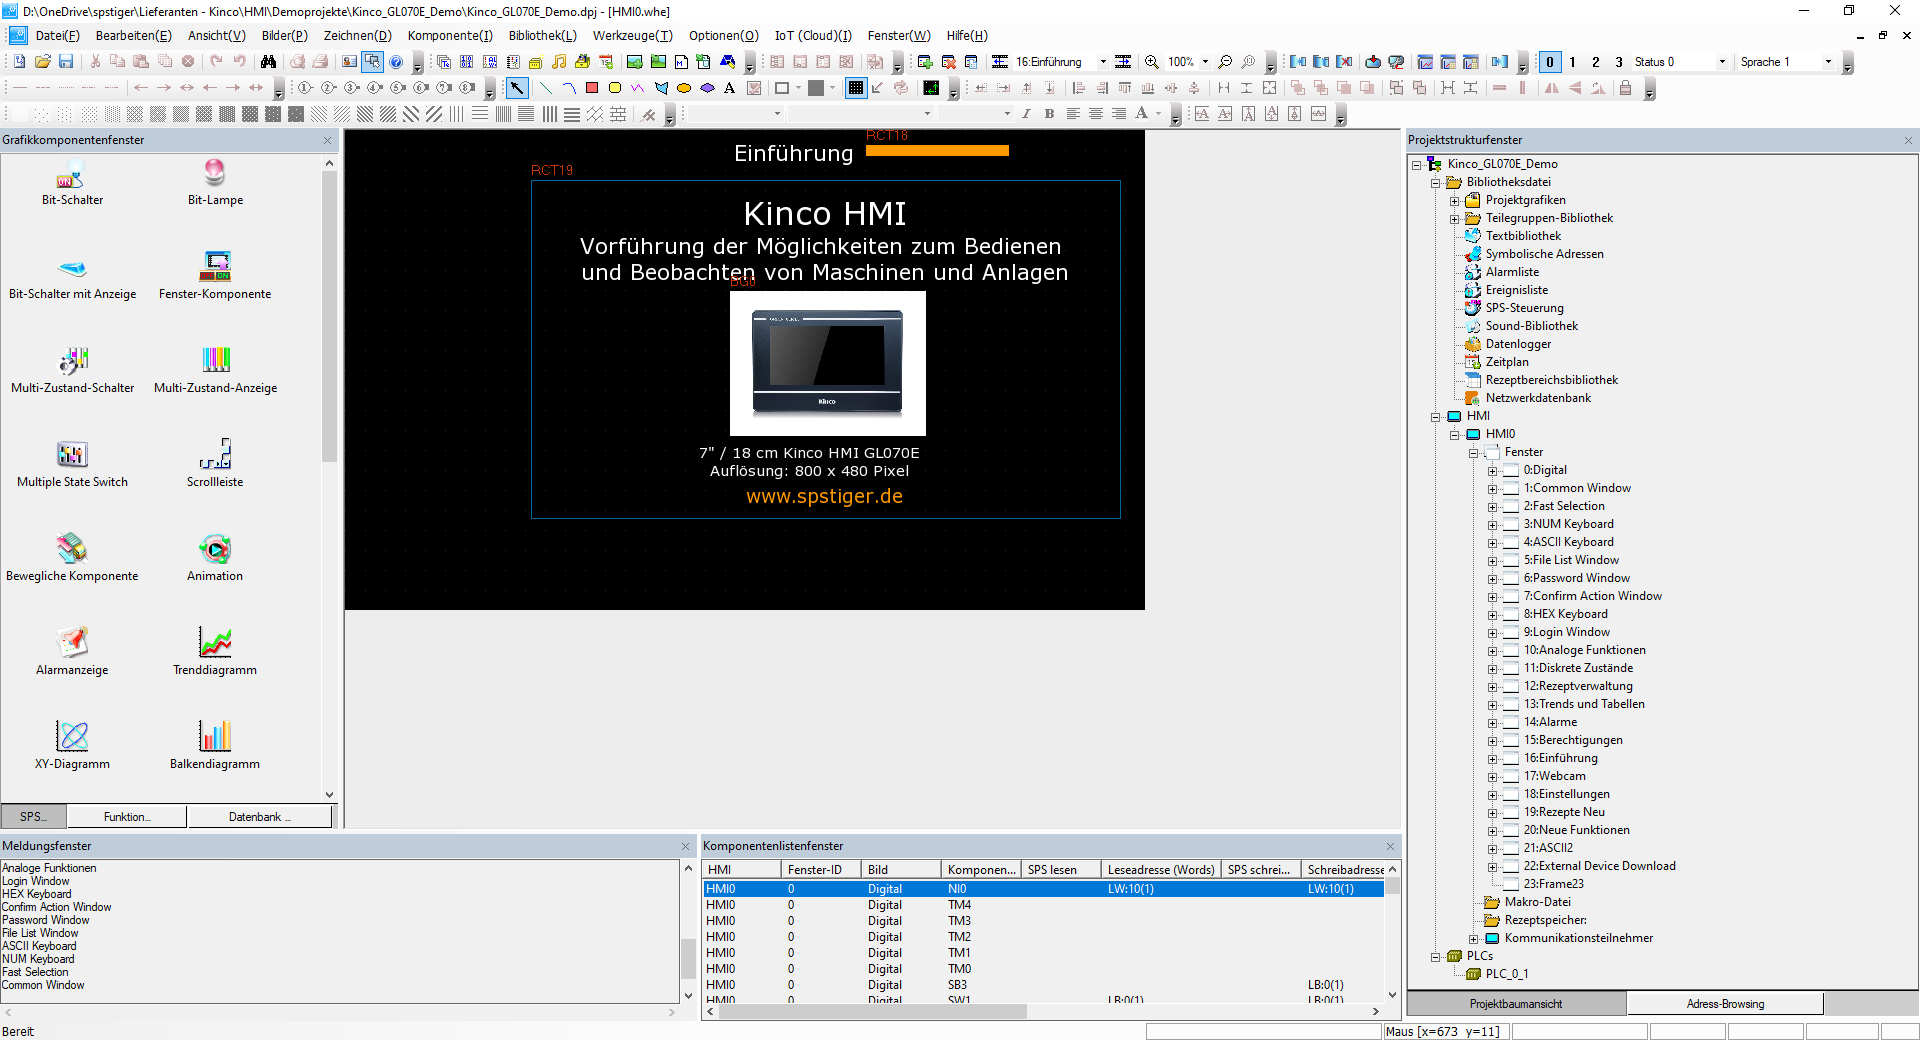Open the IoT (Cloud) menu
The width and height of the screenshot is (1920, 1040).
pyautogui.click(x=813, y=35)
